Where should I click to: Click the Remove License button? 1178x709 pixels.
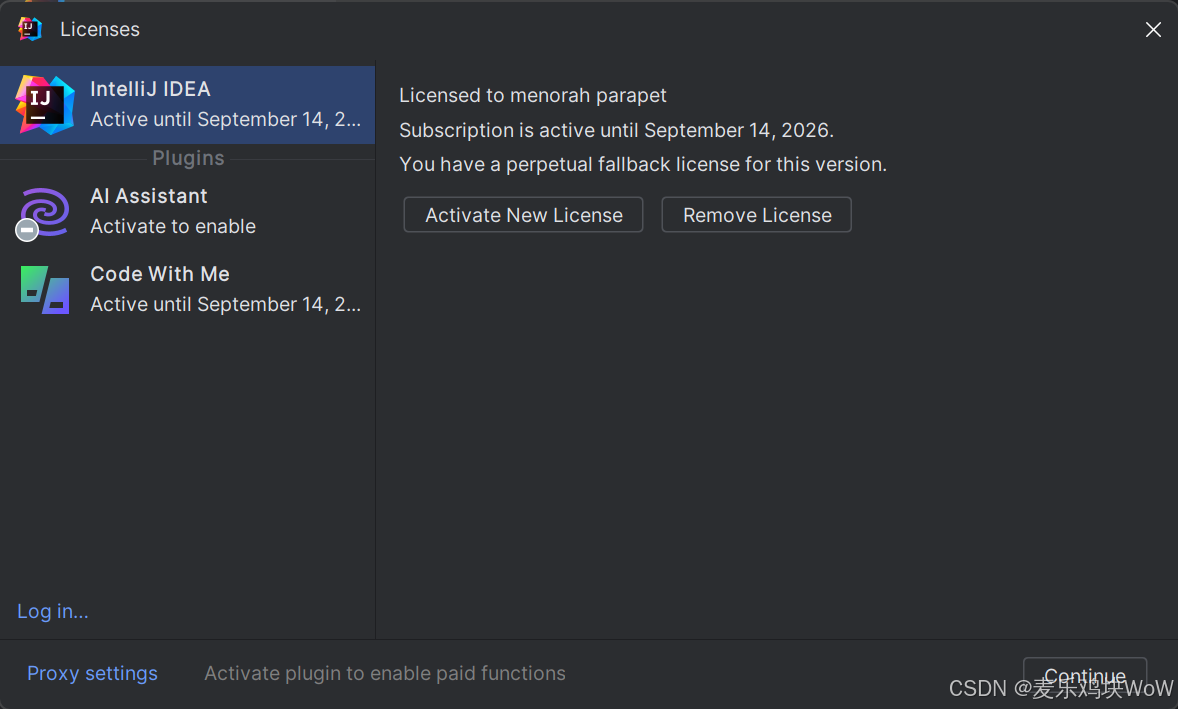point(757,215)
